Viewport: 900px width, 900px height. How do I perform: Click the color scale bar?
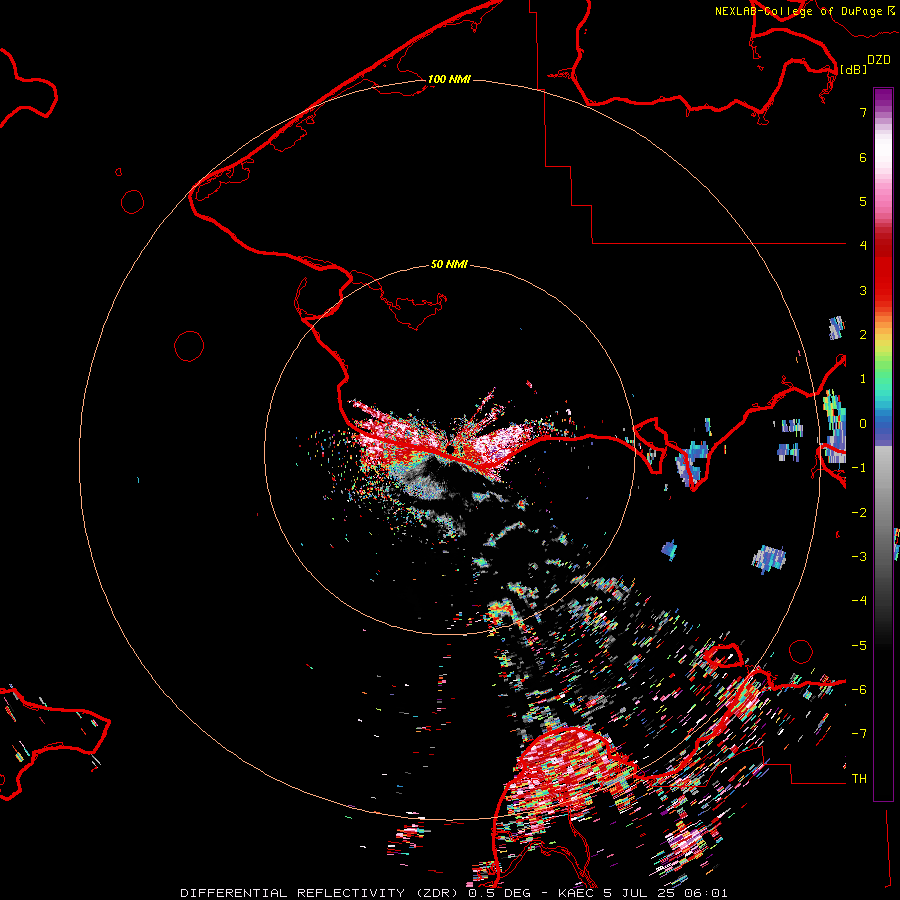click(883, 444)
